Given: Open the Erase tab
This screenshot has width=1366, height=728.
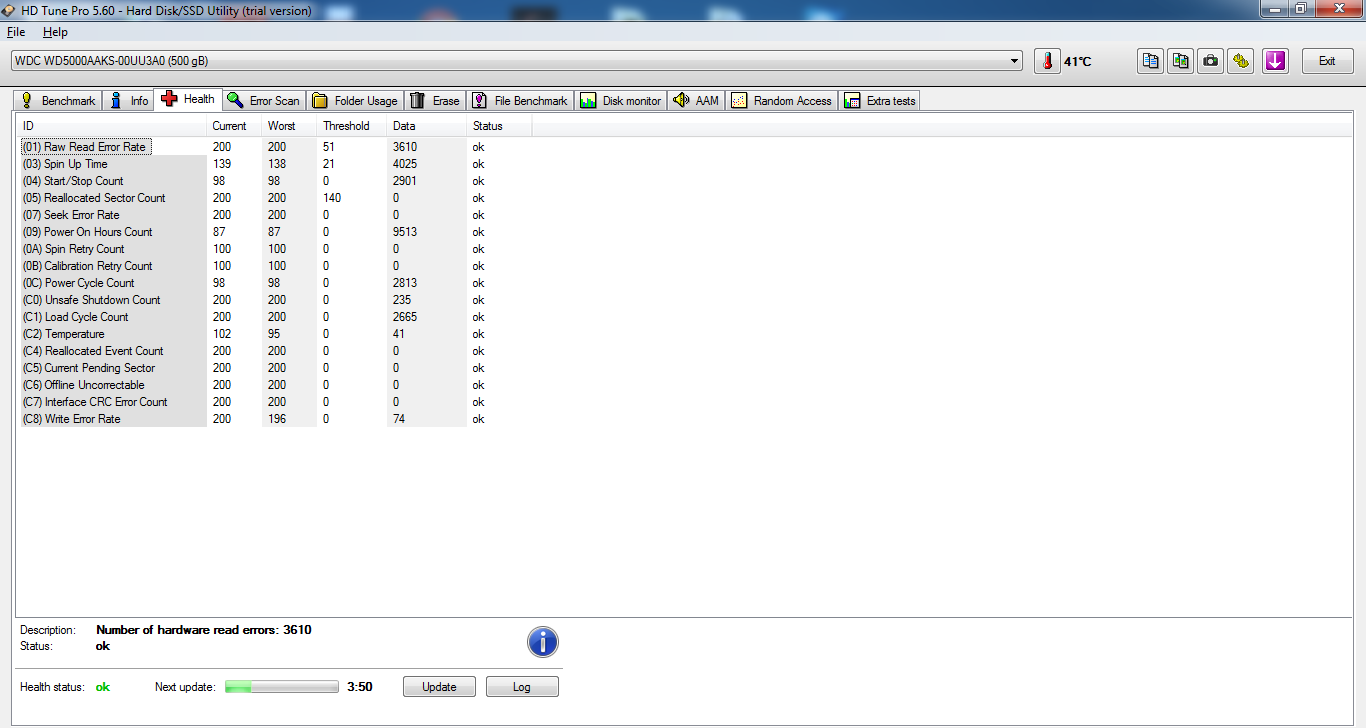Looking at the screenshot, I should (435, 101).
